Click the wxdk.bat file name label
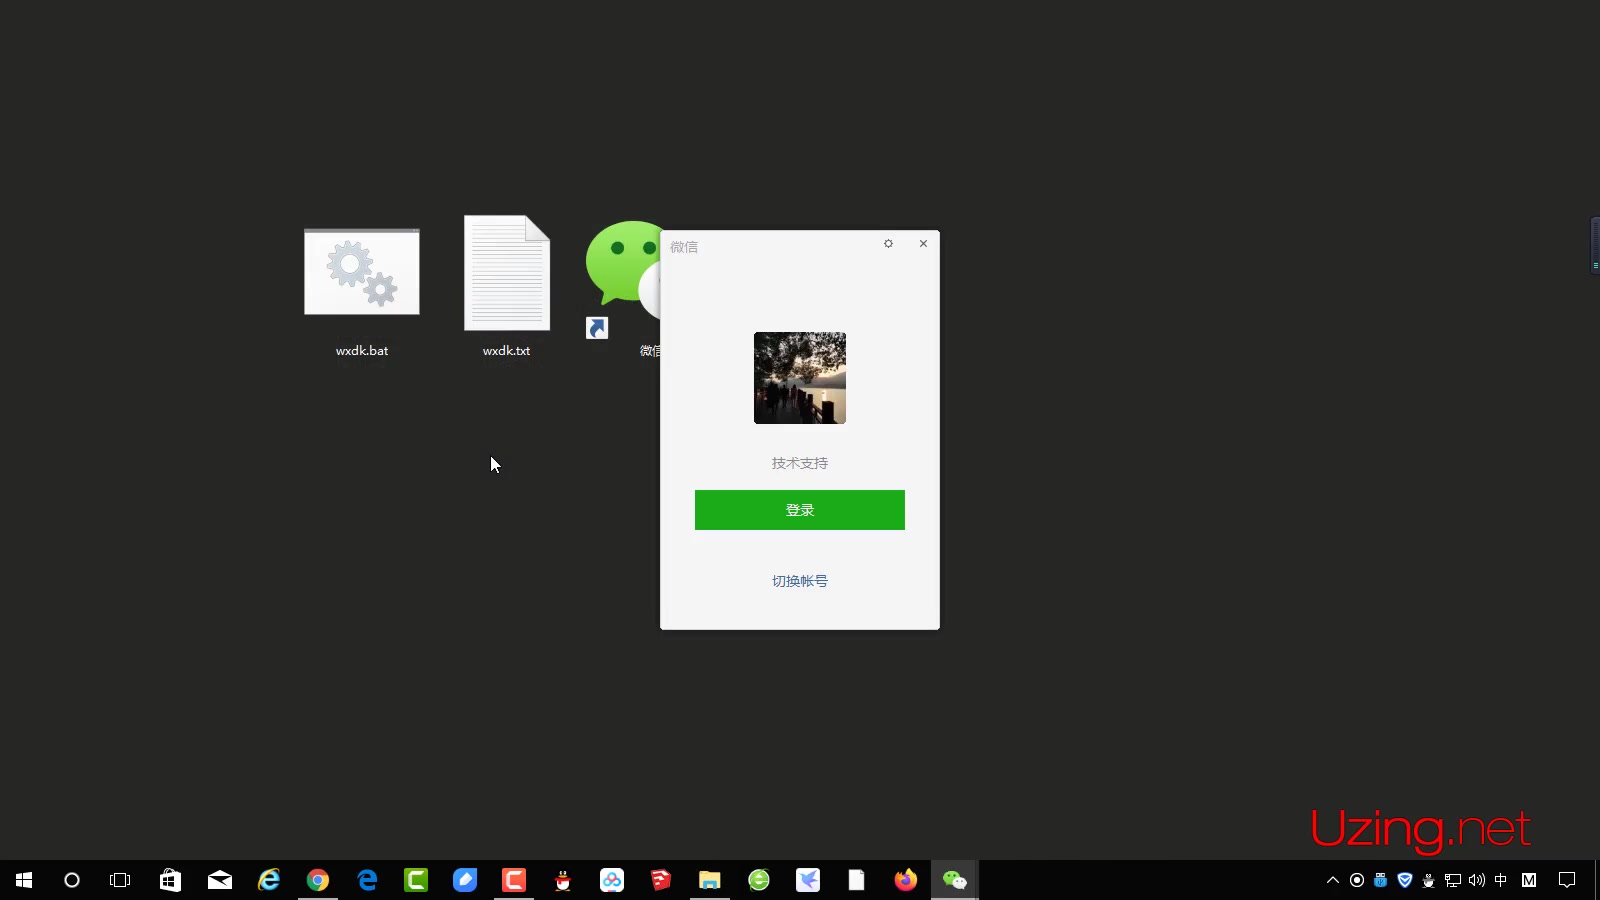Viewport: 1600px width, 900px height. pyautogui.click(x=362, y=351)
